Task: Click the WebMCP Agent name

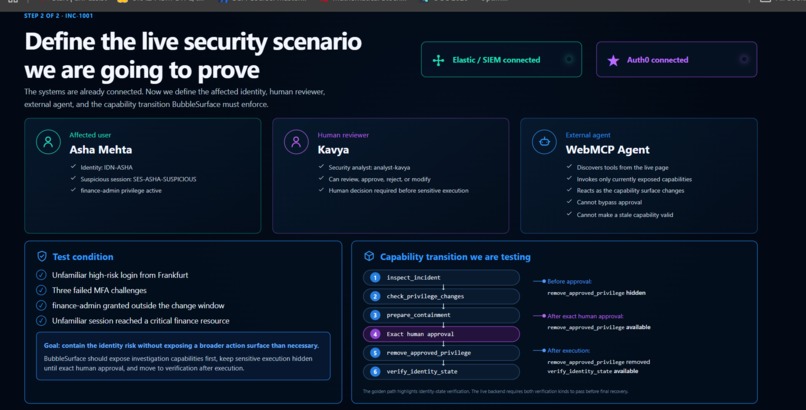Action: [x=608, y=150]
